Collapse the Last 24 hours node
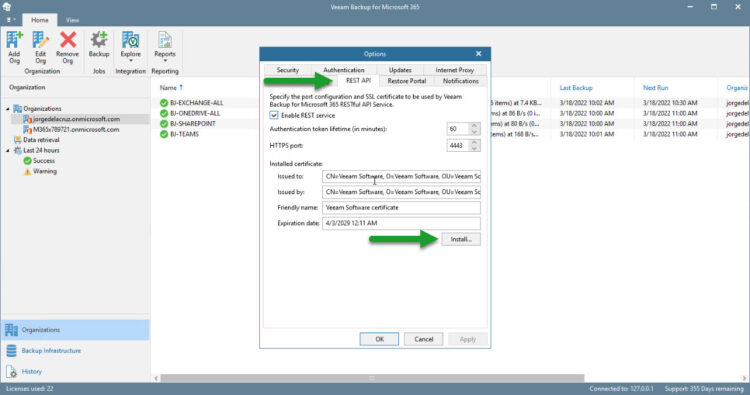 click(x=8, y=151)
